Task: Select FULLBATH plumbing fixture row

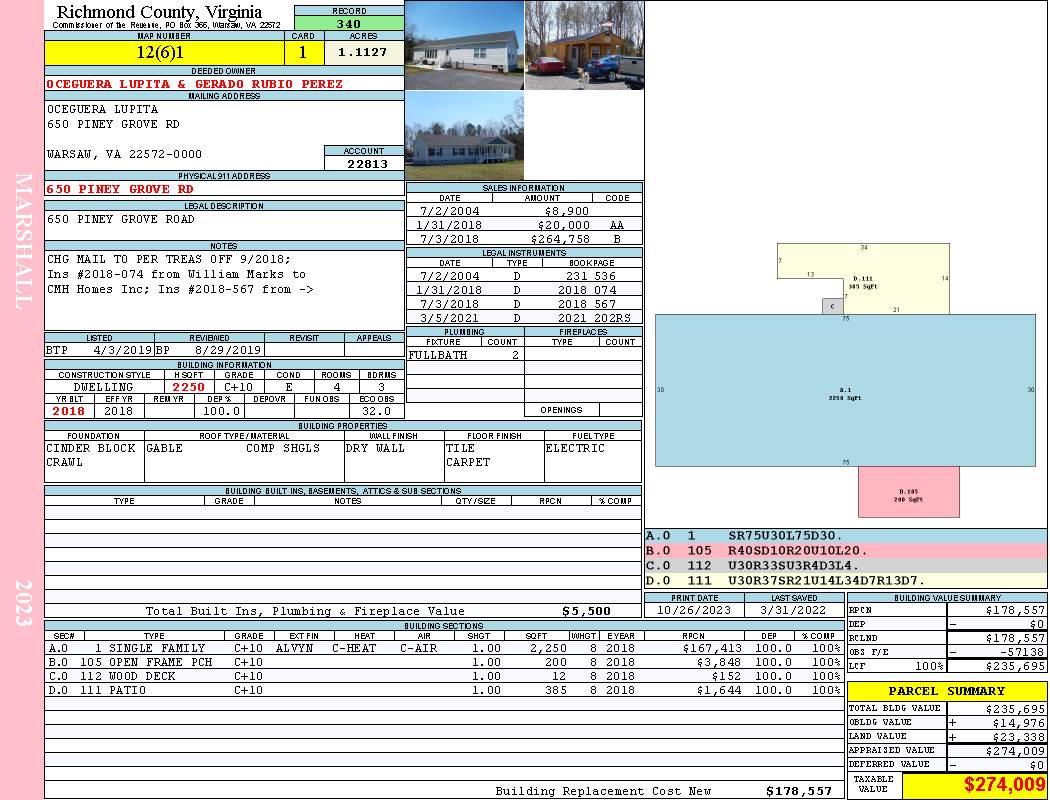Action: 465,355
